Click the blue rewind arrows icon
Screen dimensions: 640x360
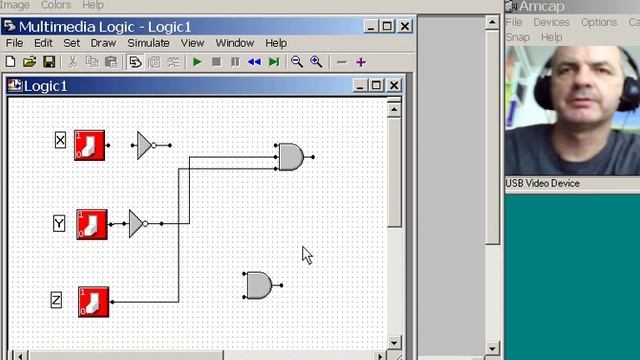(x=254, y=62)
